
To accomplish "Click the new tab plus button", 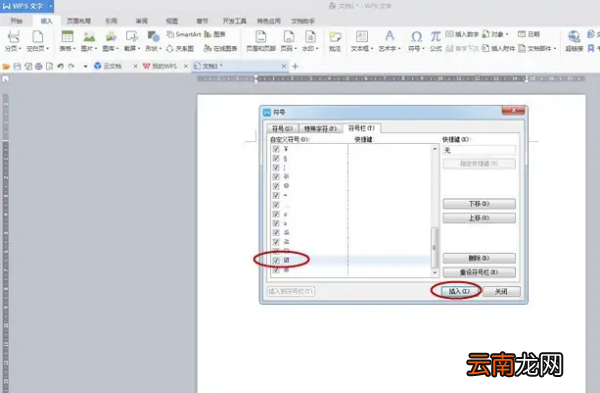I will pyautogui.click(x=295, y=67).
